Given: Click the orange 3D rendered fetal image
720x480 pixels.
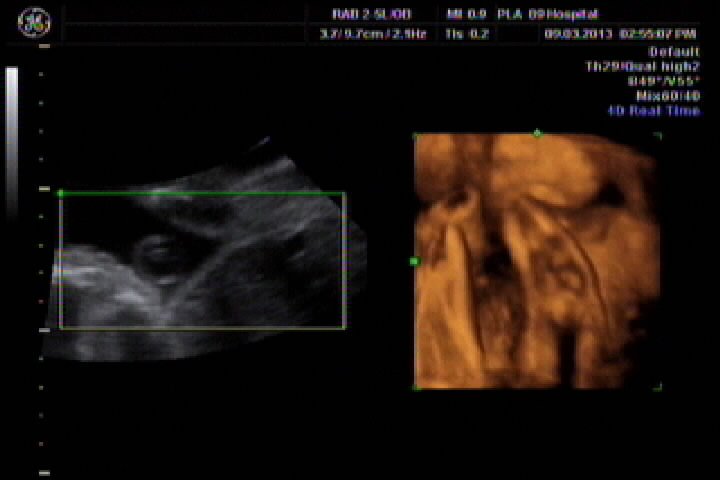Looking at the screenshot, I should click(537, 260).
